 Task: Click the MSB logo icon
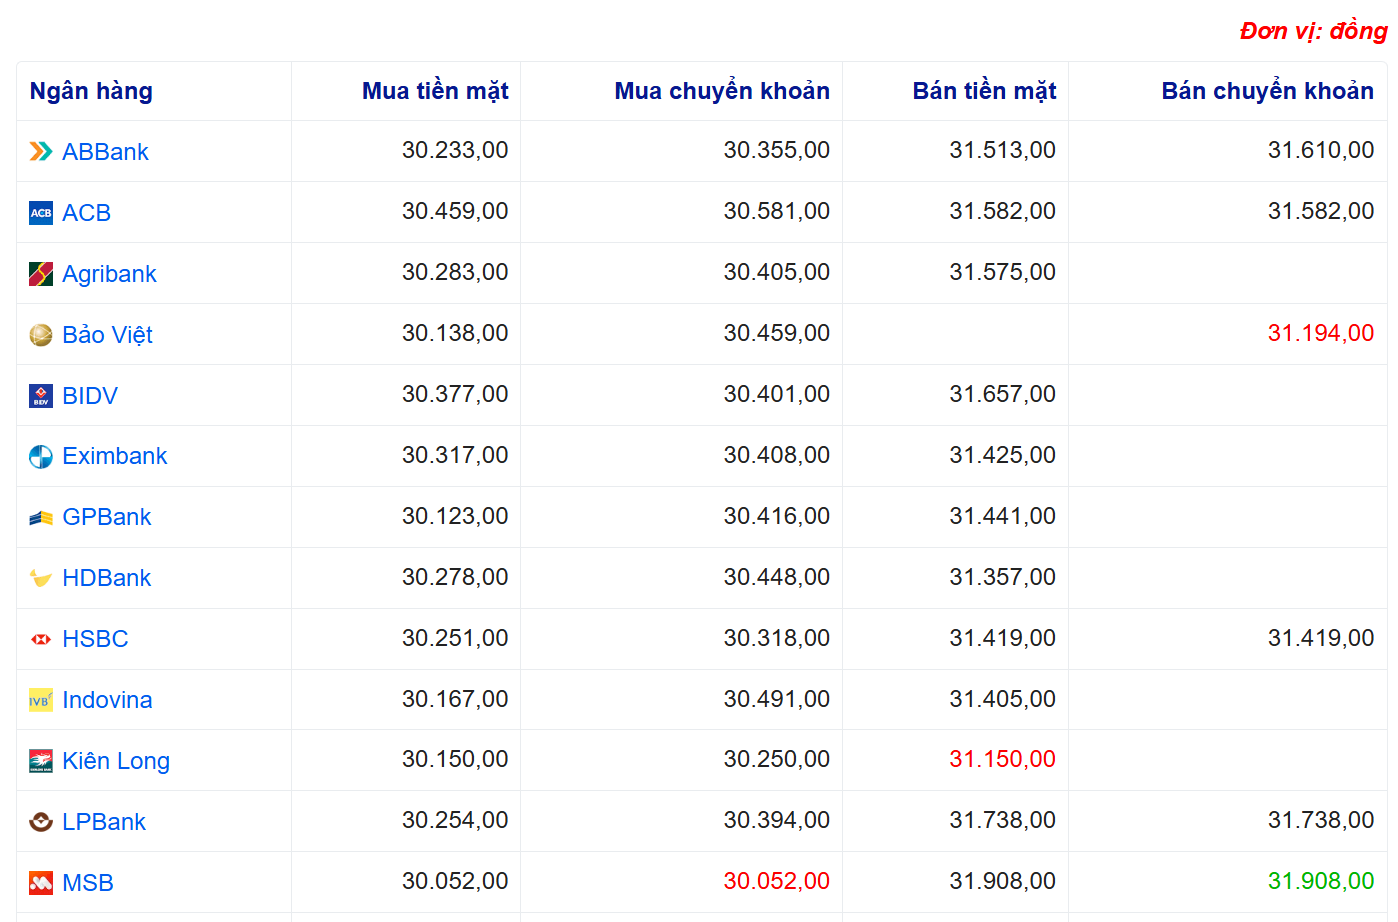tap(41, 883)
